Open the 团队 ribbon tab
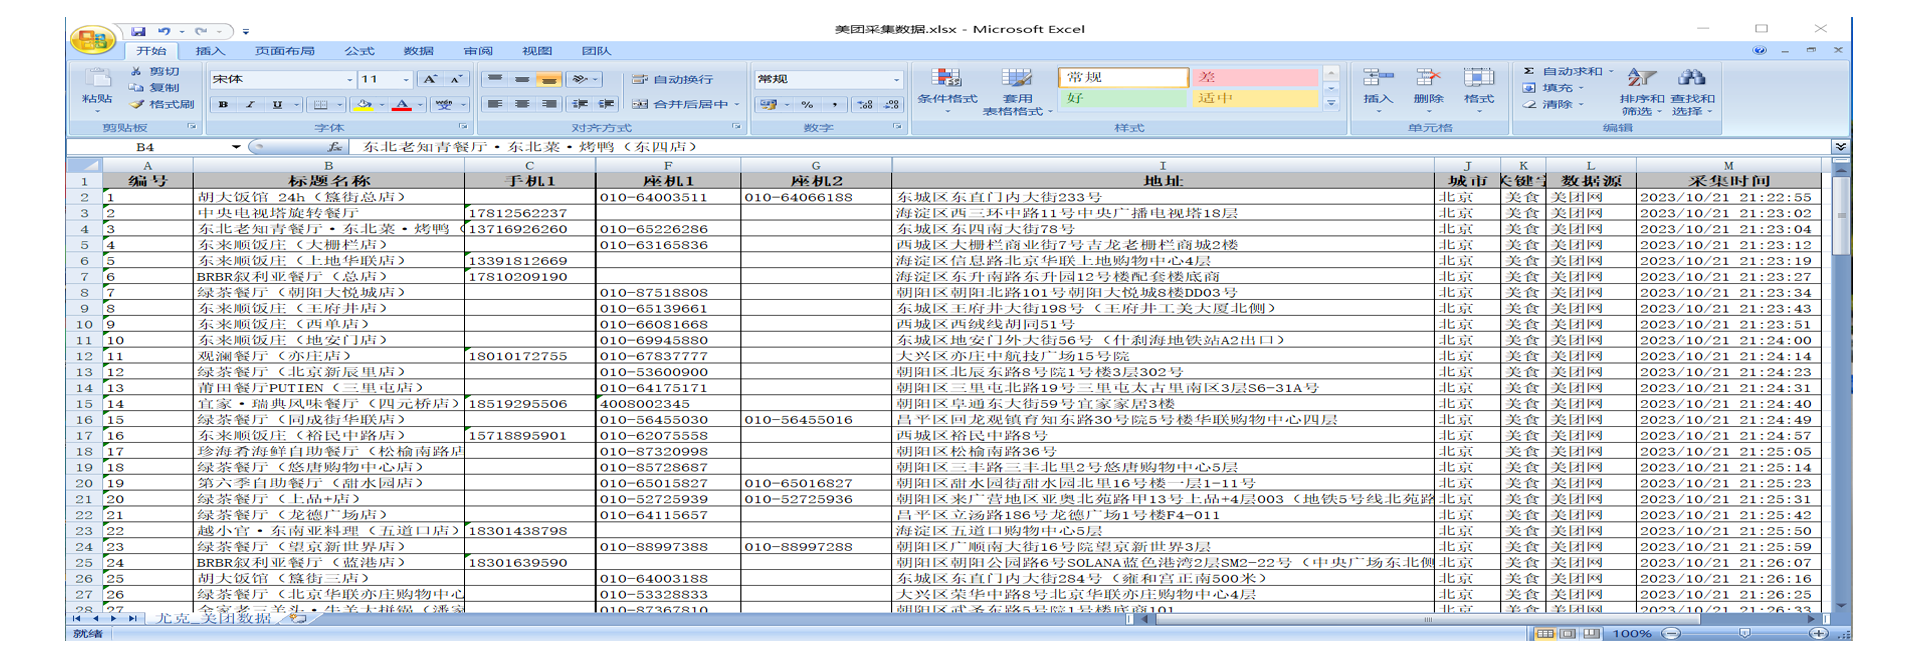The height and width of the screenshot is (650, 1920). tap(596, 51)
